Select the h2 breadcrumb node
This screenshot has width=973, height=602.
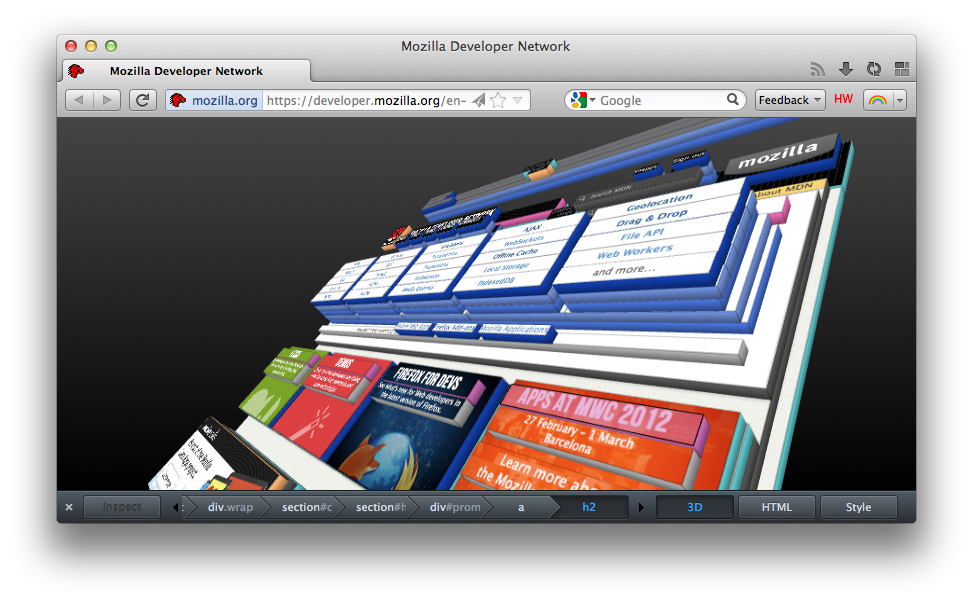click(x=589, y=507)
